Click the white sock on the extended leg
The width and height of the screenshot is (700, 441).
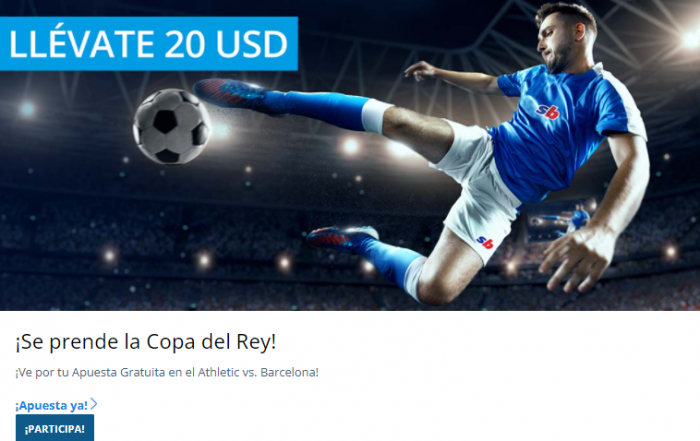[375, 116]
